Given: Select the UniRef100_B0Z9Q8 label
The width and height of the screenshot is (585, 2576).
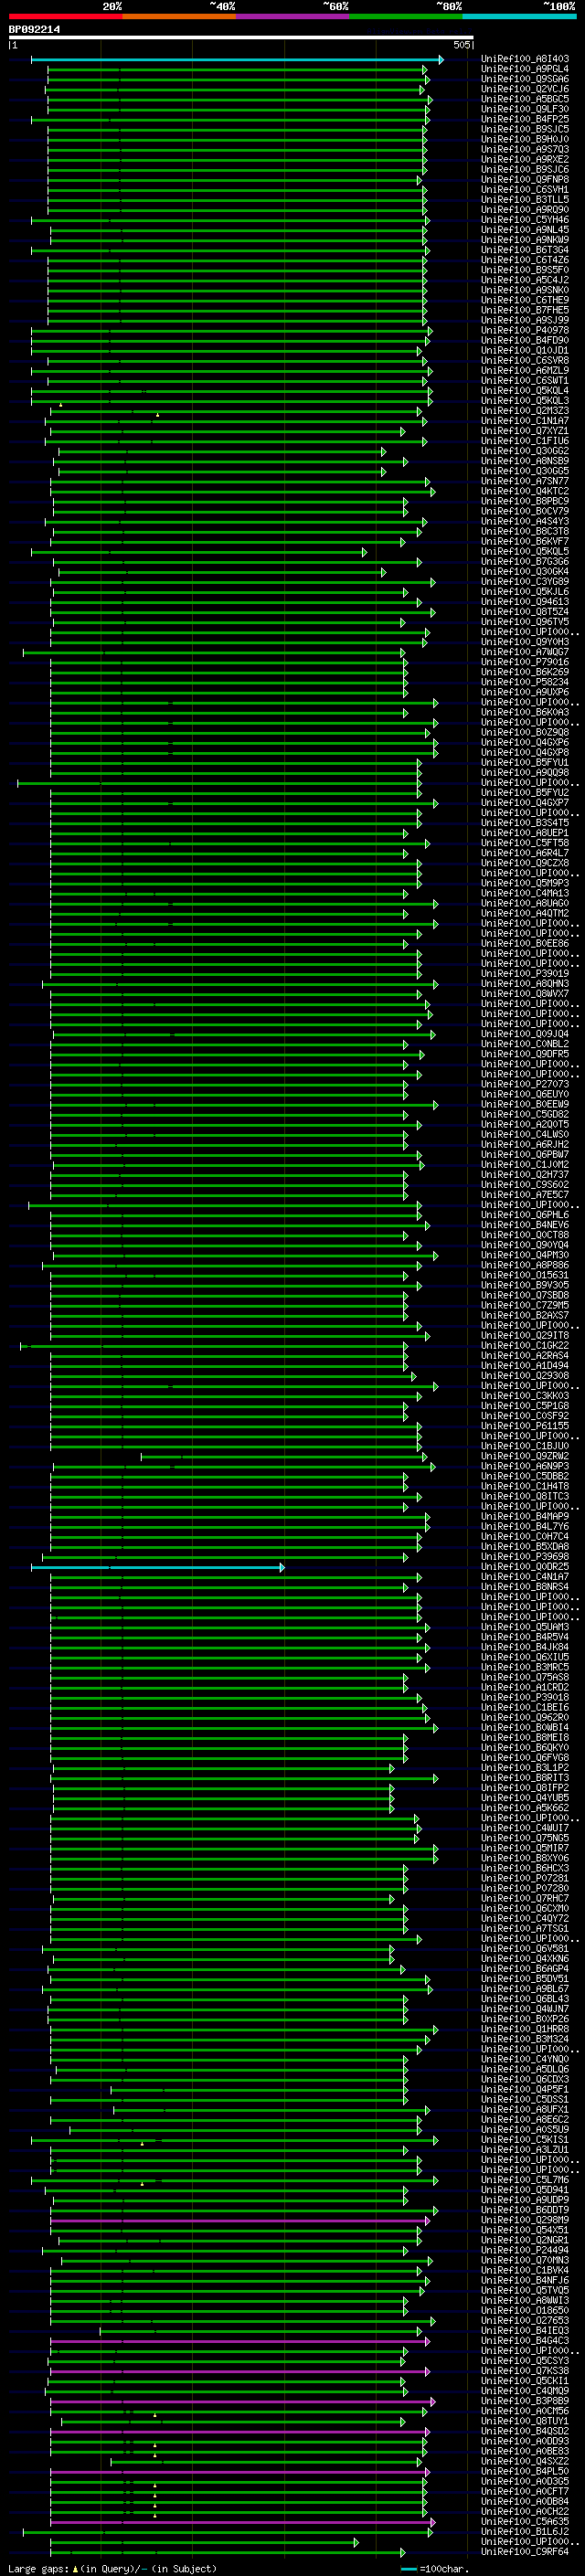Looking at the screenshot, I should tap(525, 732).
